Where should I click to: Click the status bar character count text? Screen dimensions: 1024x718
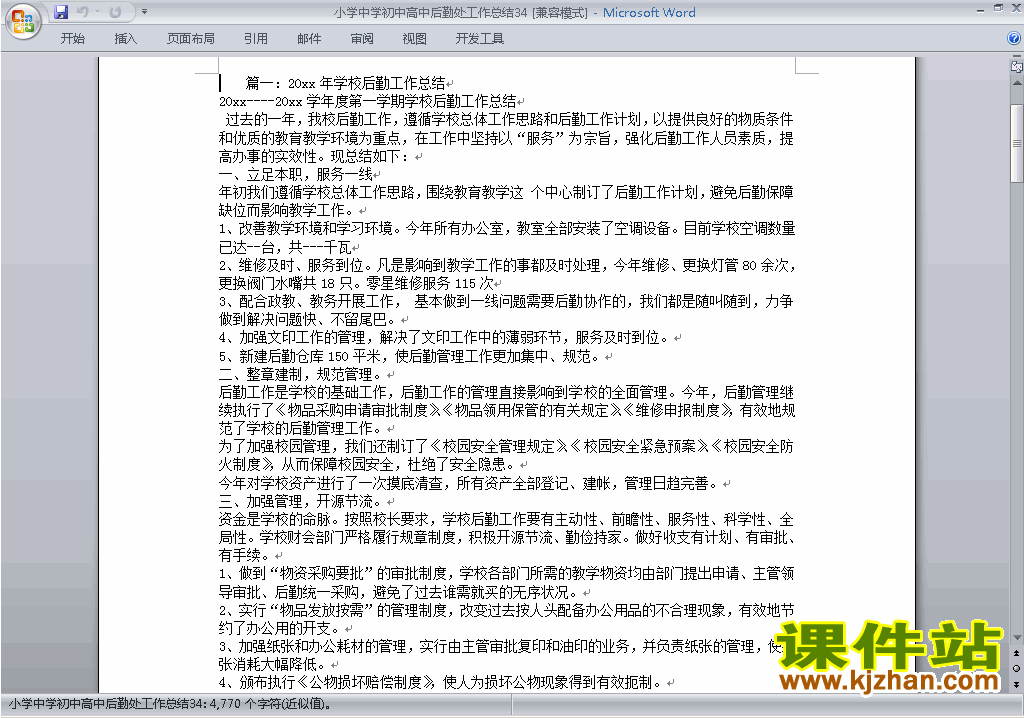170,704
